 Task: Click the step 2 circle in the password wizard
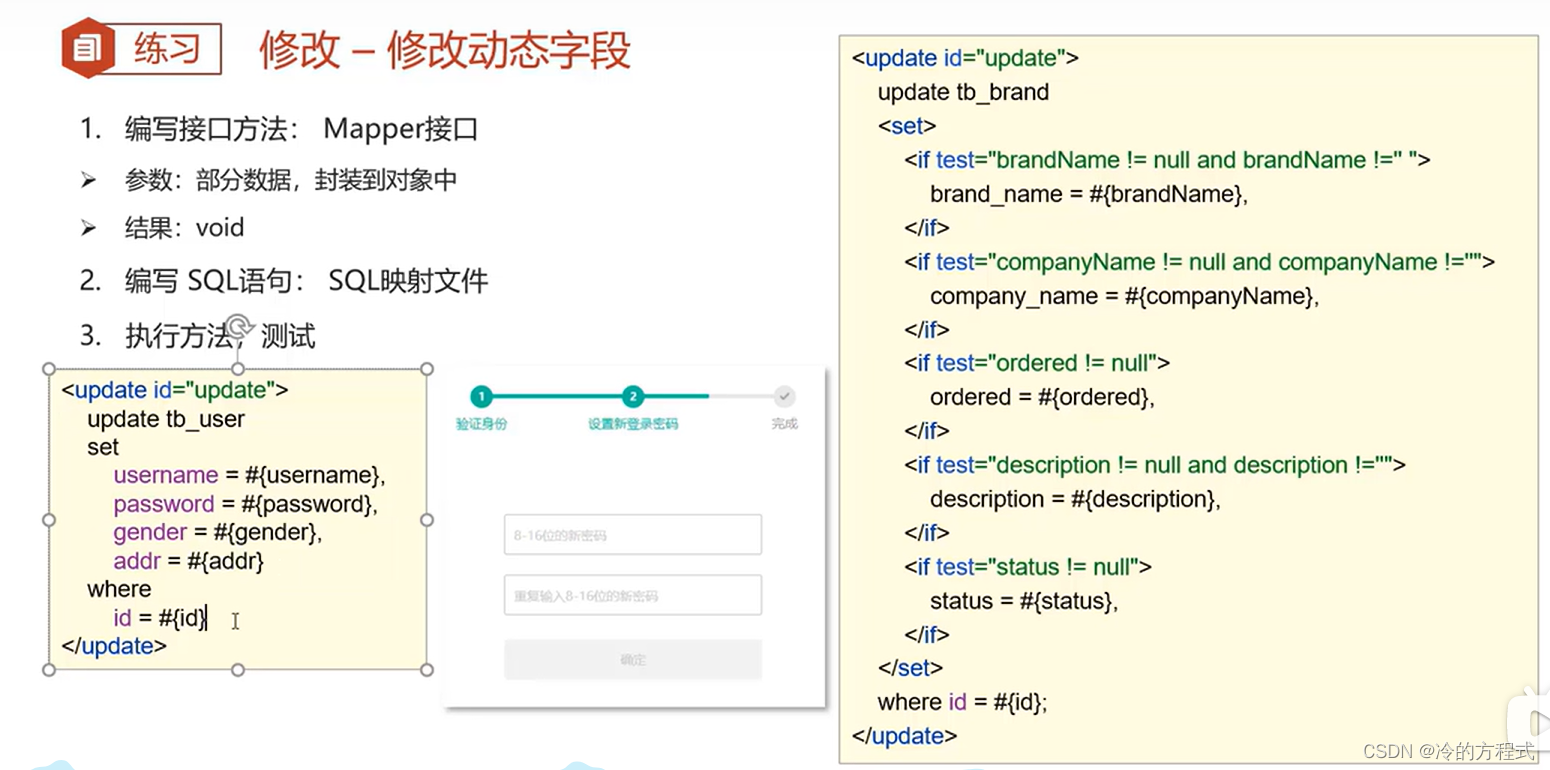point(633,396)
